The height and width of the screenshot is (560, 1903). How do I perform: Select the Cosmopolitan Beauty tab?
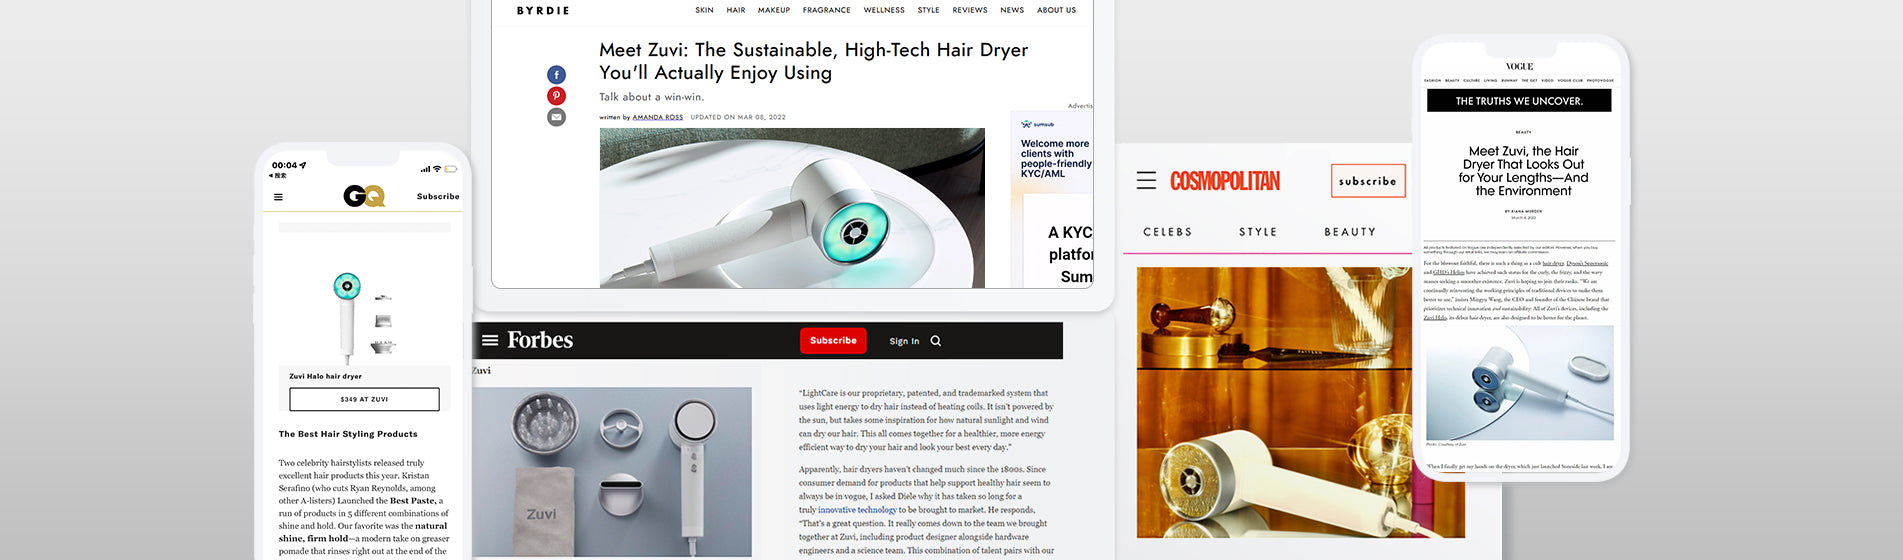click(x=1350, y=232)
